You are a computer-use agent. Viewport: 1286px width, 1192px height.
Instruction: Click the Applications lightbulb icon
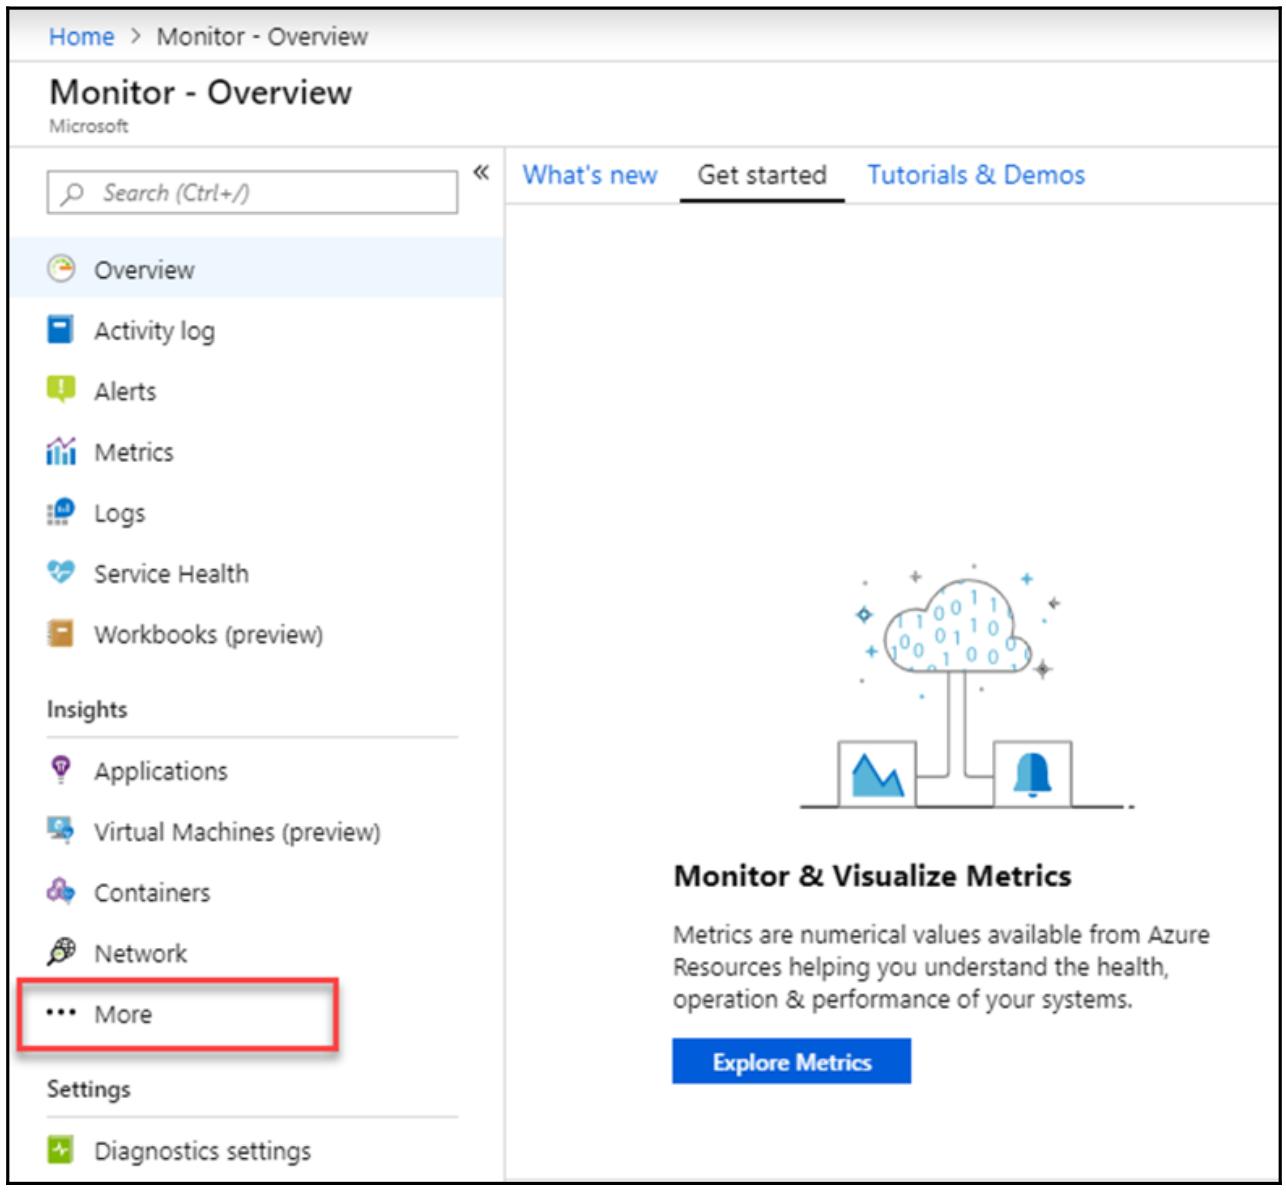[61, 770]
